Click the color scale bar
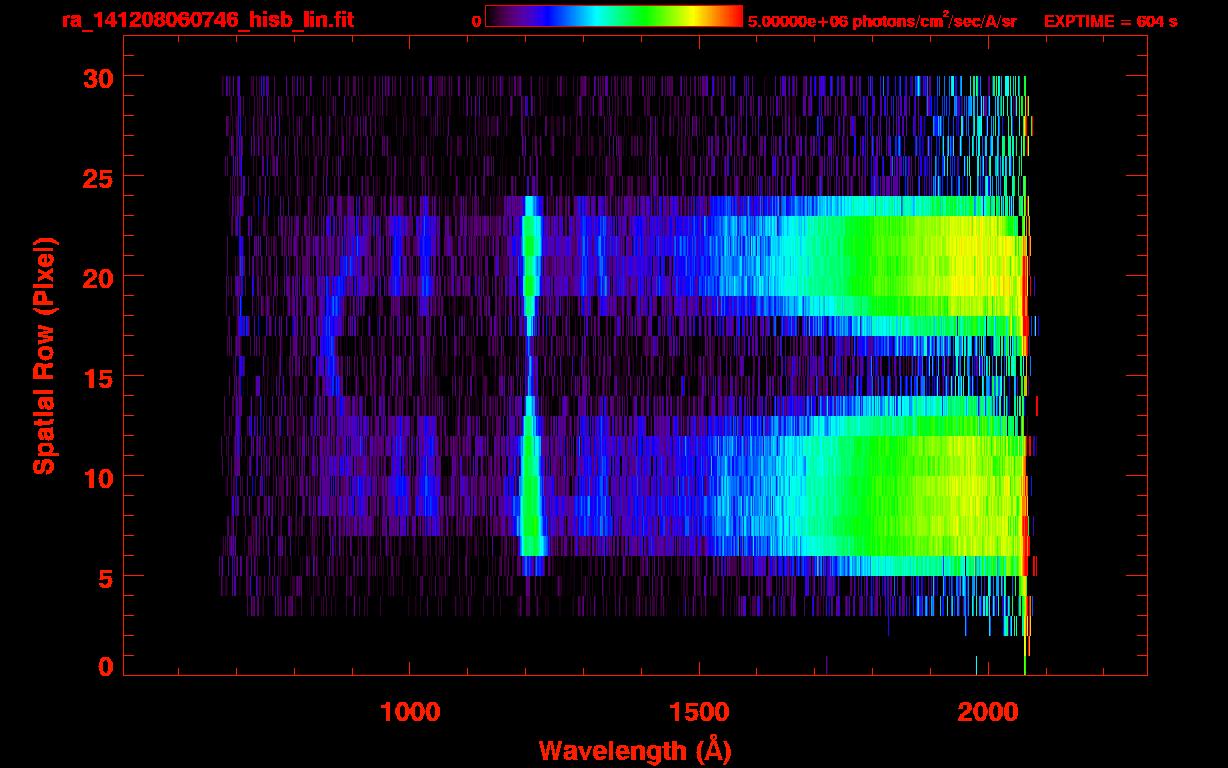This screenshot has width=1228, height=768. coord(614,16)
